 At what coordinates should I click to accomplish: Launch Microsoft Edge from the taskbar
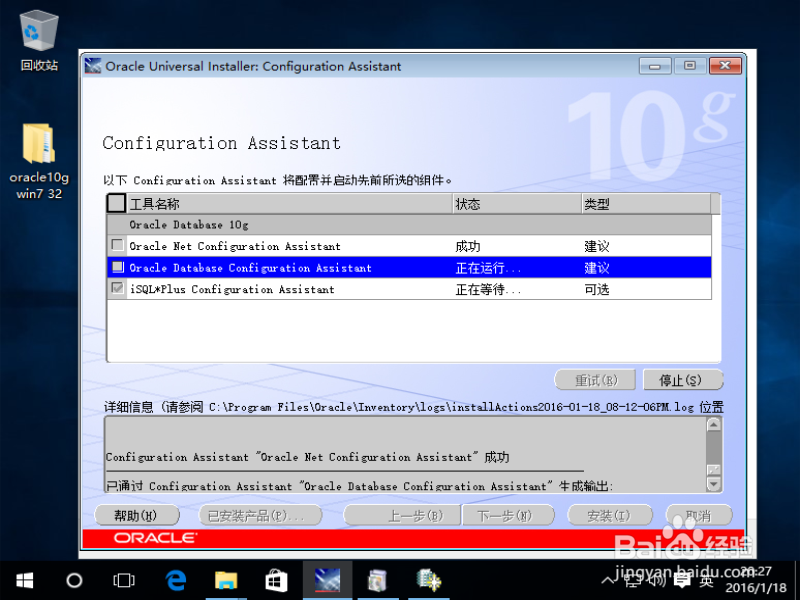pyautogui.click(x=175, y=580)
